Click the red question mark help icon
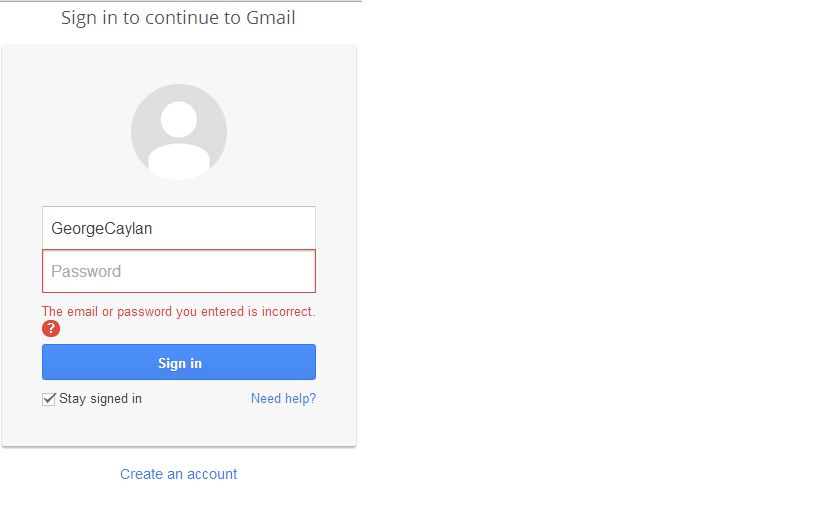Viewport: 816px width, 507px height. (x=51, y=329)
